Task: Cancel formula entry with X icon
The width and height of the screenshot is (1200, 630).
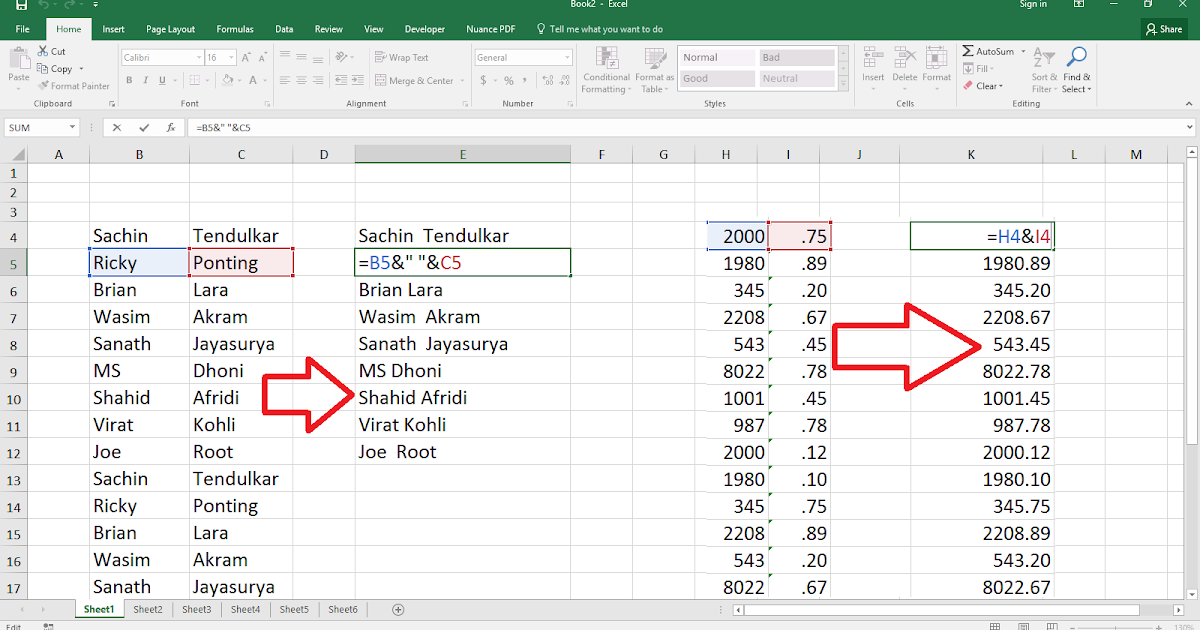Action: tap(118, 128)
